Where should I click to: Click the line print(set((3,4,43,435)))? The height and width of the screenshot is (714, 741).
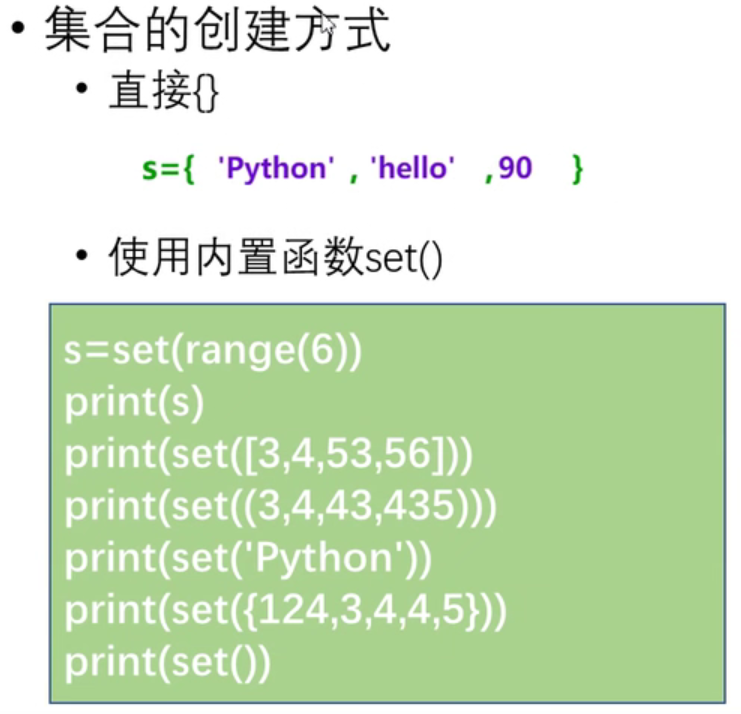pyautogui.click(x=281, y=507)
